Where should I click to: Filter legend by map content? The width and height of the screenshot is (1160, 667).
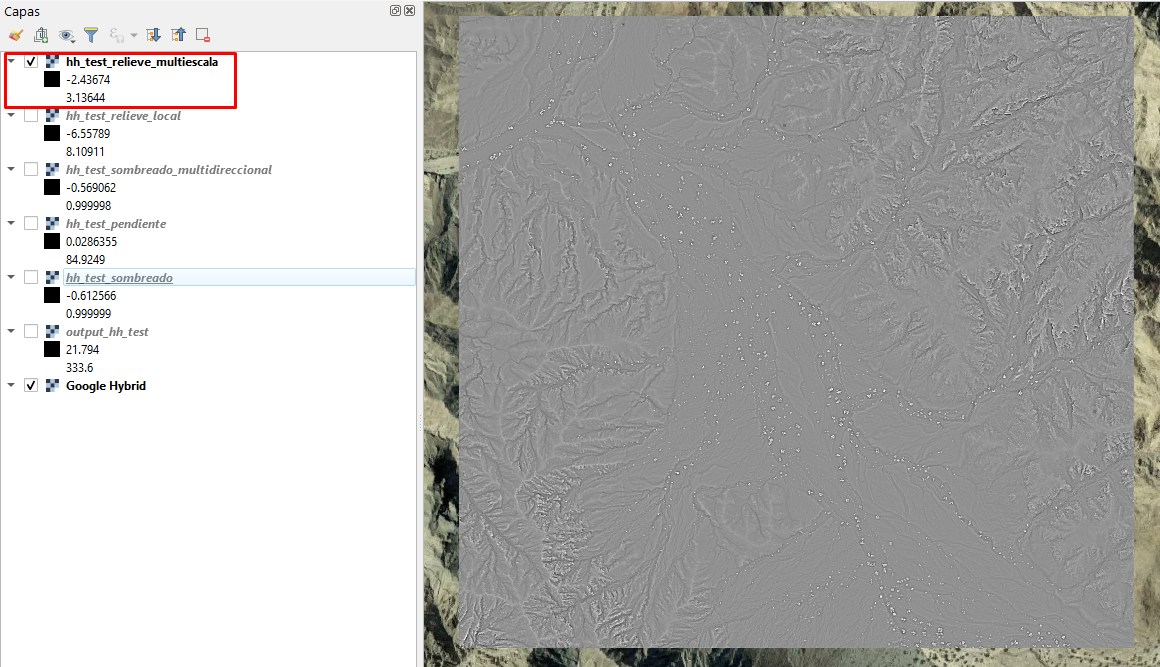click(90, 34)
